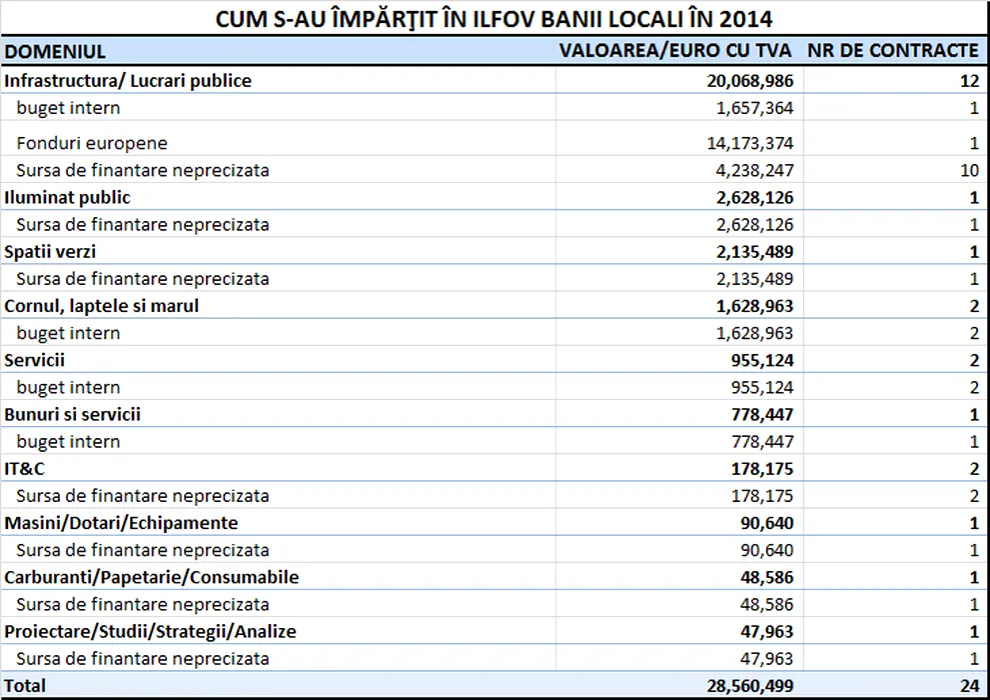This screenshot has height=700, width=990.
Task: Click the total contracts count 24
Action: click(967, 685)
